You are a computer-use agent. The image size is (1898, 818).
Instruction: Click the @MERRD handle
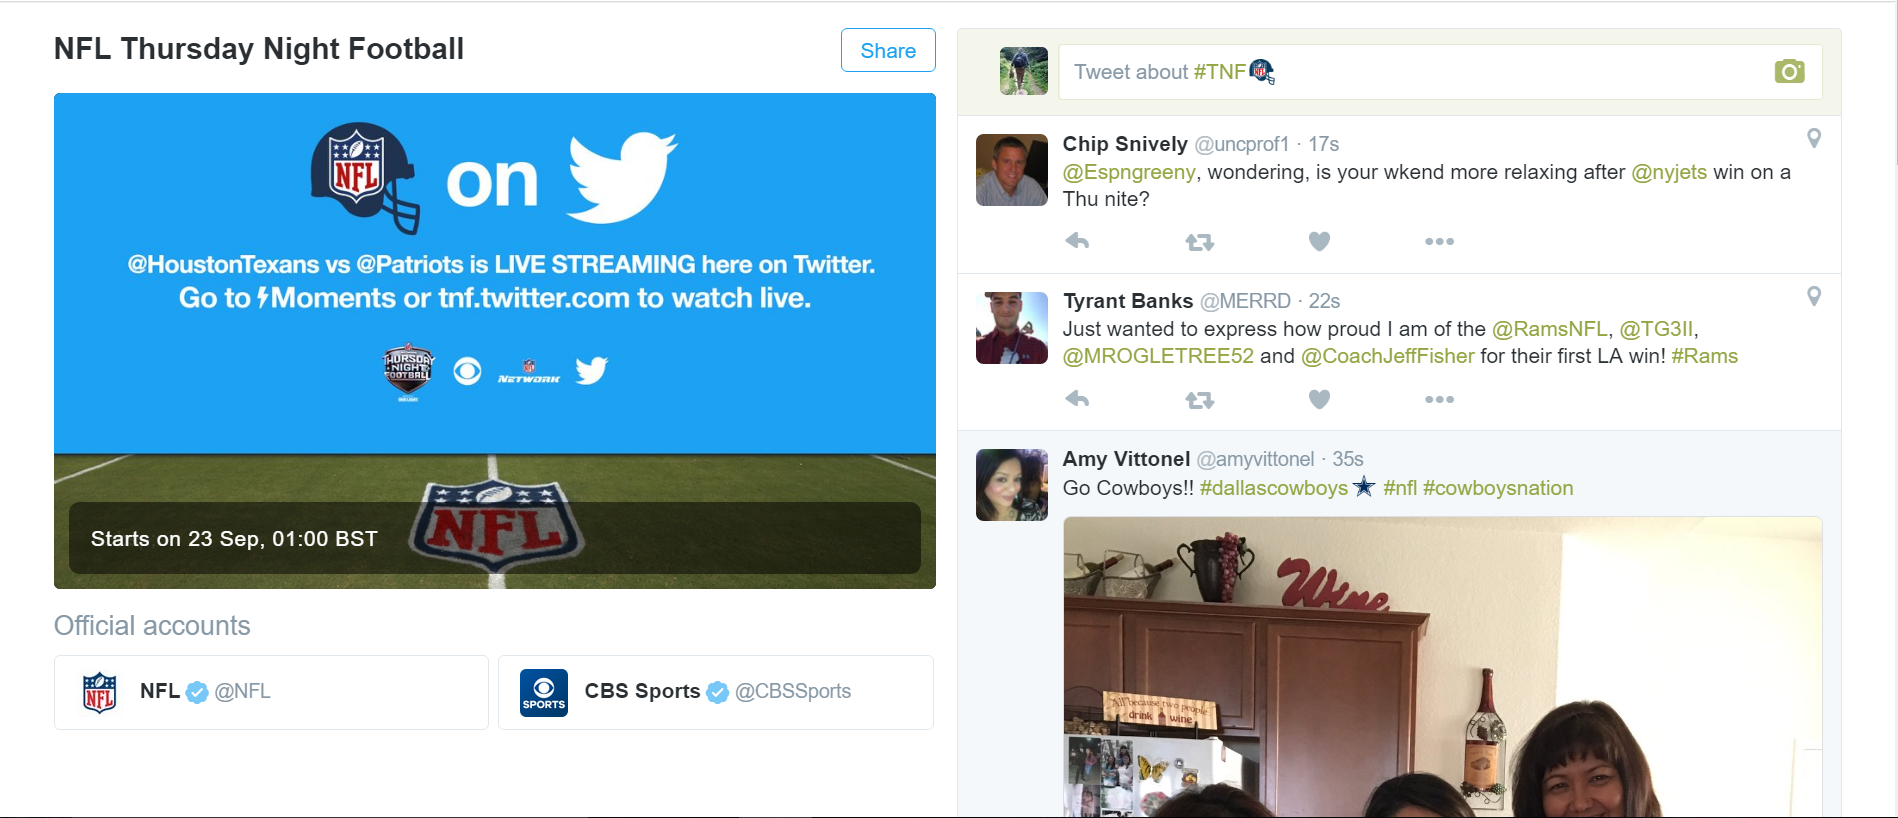click(x=1245, y=301)
